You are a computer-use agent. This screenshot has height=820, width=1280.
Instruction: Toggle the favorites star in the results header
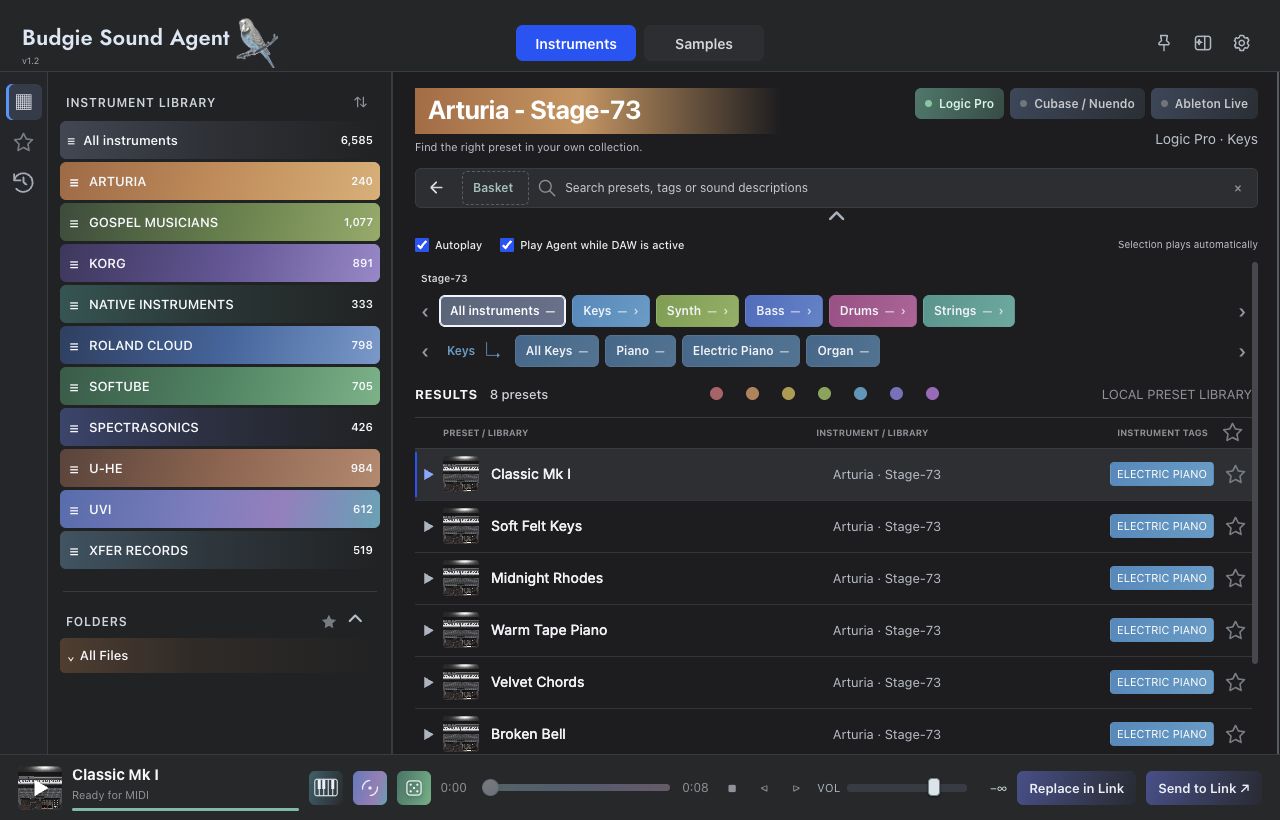(1232, 432)
